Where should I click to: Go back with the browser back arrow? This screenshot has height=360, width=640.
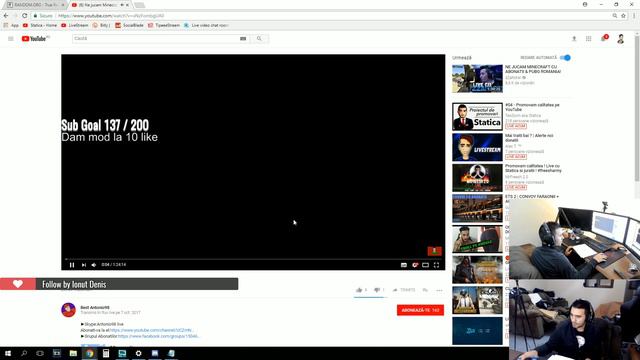pos(6,16)
